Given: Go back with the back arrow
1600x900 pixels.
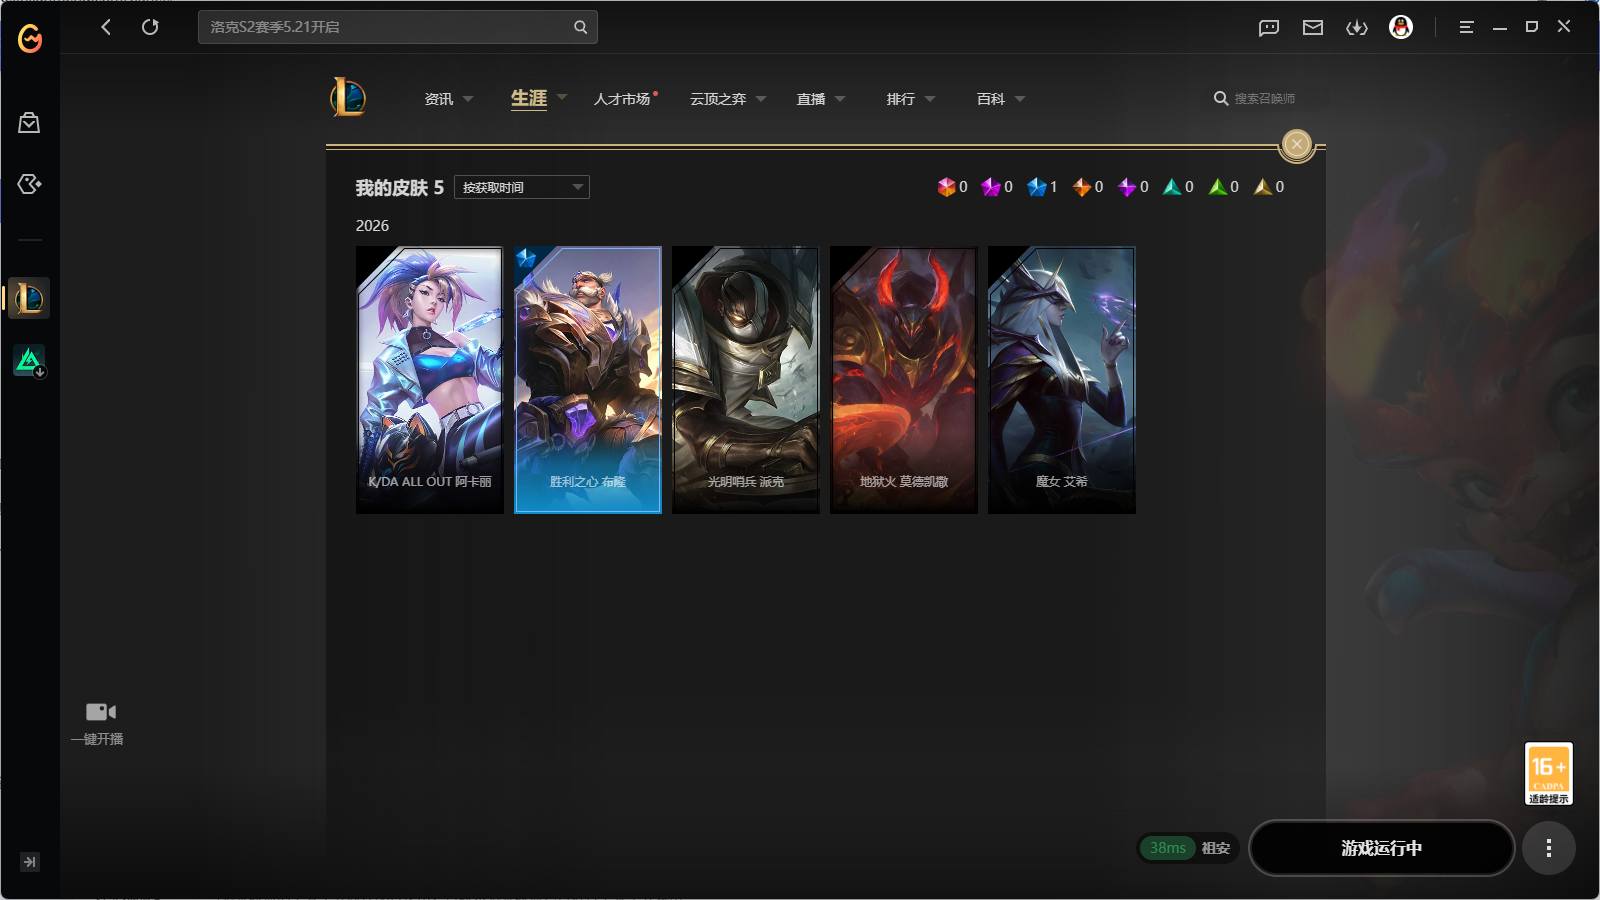Looking at the screenshot, I should tap(106, 27).
